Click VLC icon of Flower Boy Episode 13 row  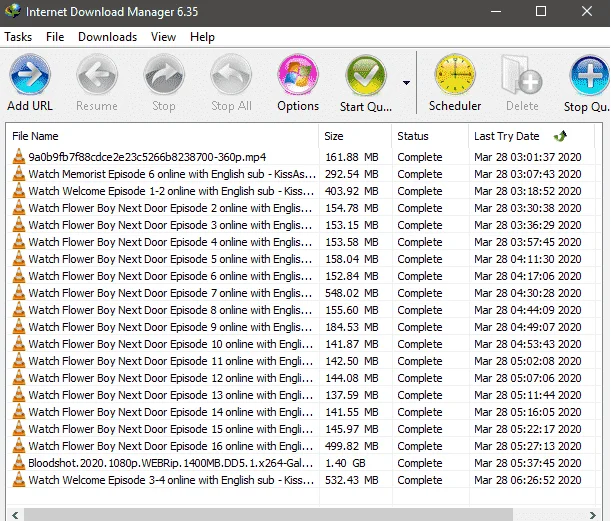(x=18, y=395)
